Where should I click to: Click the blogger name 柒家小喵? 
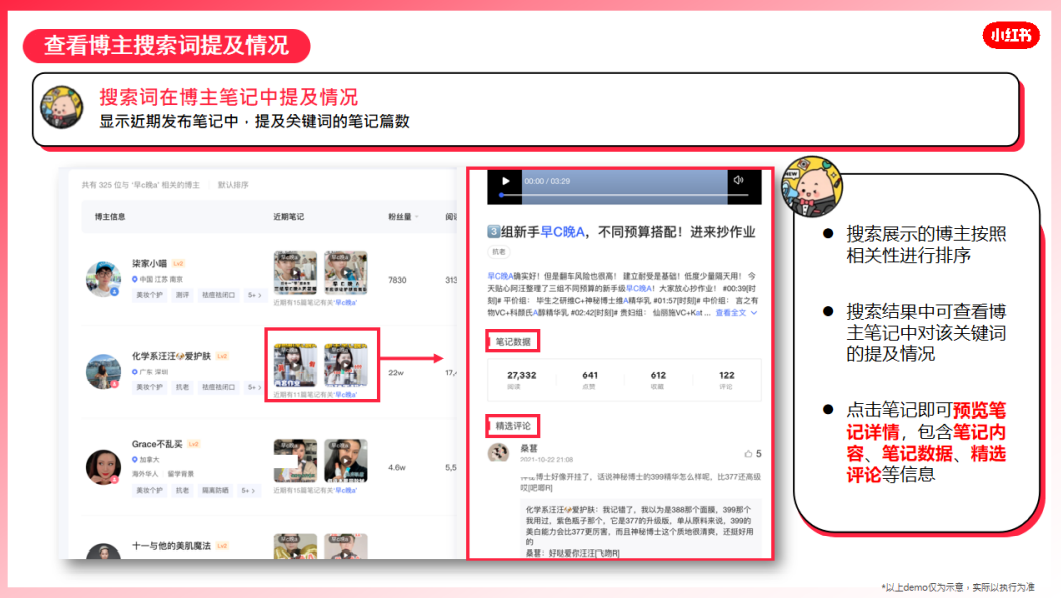coord(150,263)
